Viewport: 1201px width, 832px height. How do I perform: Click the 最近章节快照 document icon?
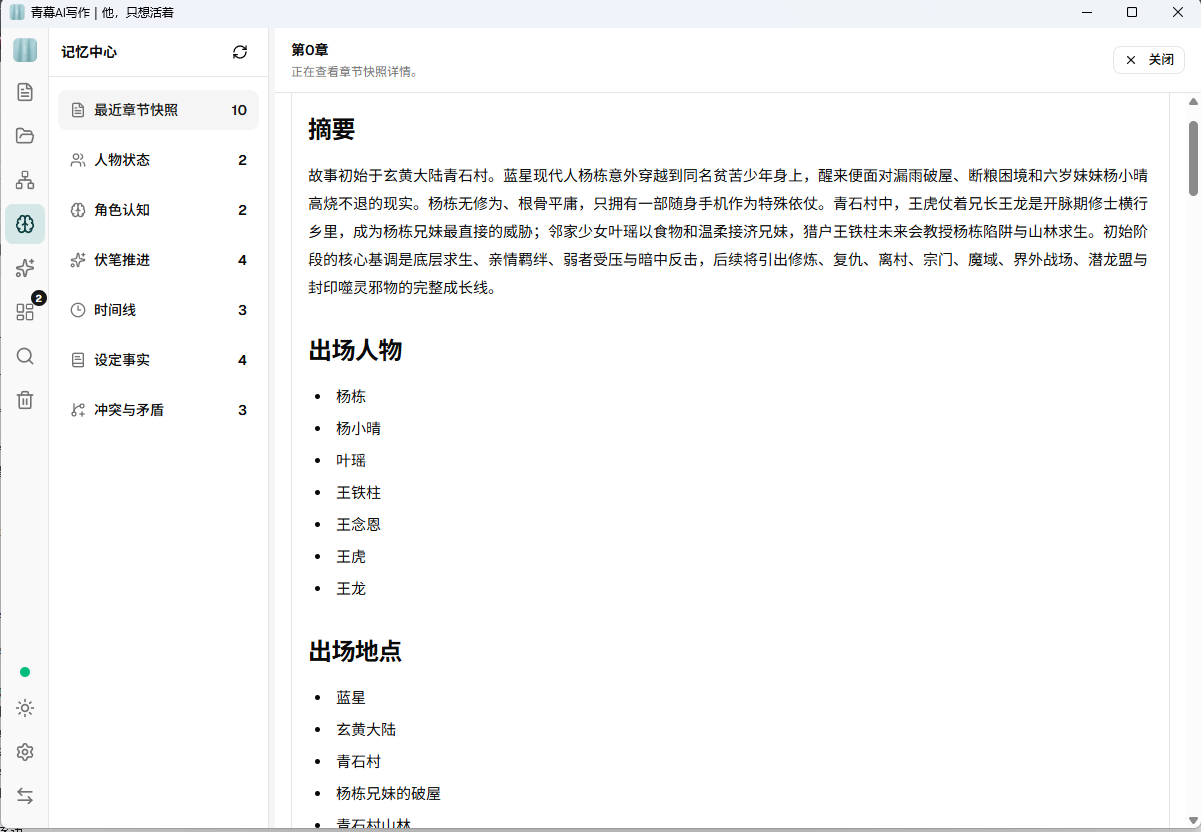78,110
